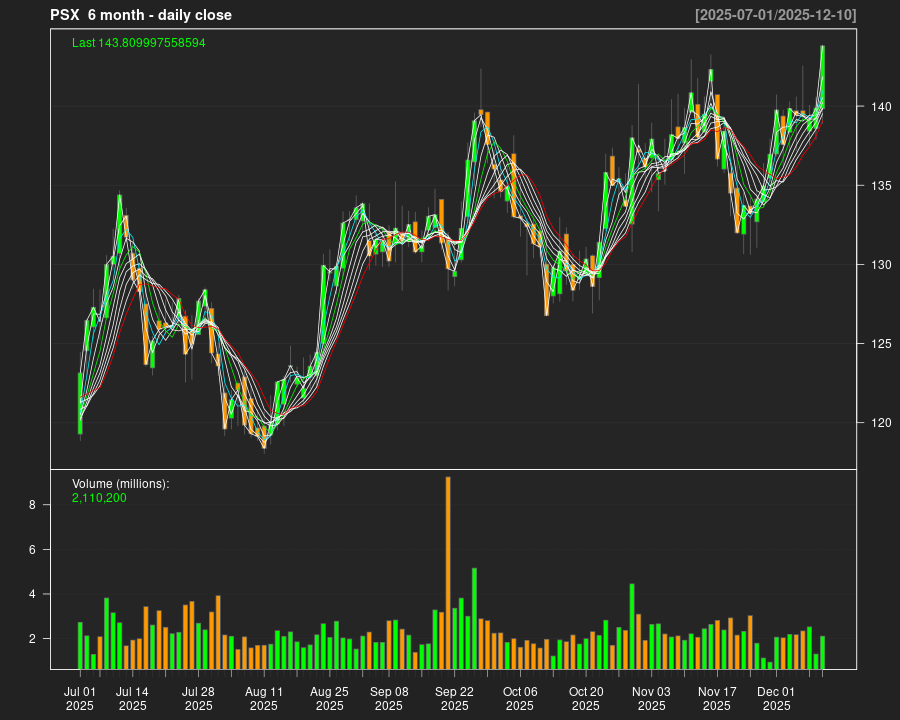900x720 pixels.
Task: Click the tallest orange volume bar
Action: coord(448,572)
